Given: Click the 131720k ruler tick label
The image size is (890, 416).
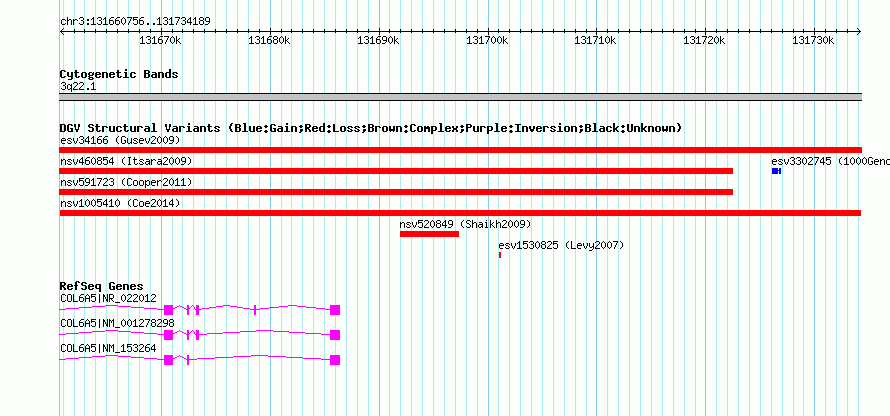Looking at the screenshot, I should pos(704,40).
